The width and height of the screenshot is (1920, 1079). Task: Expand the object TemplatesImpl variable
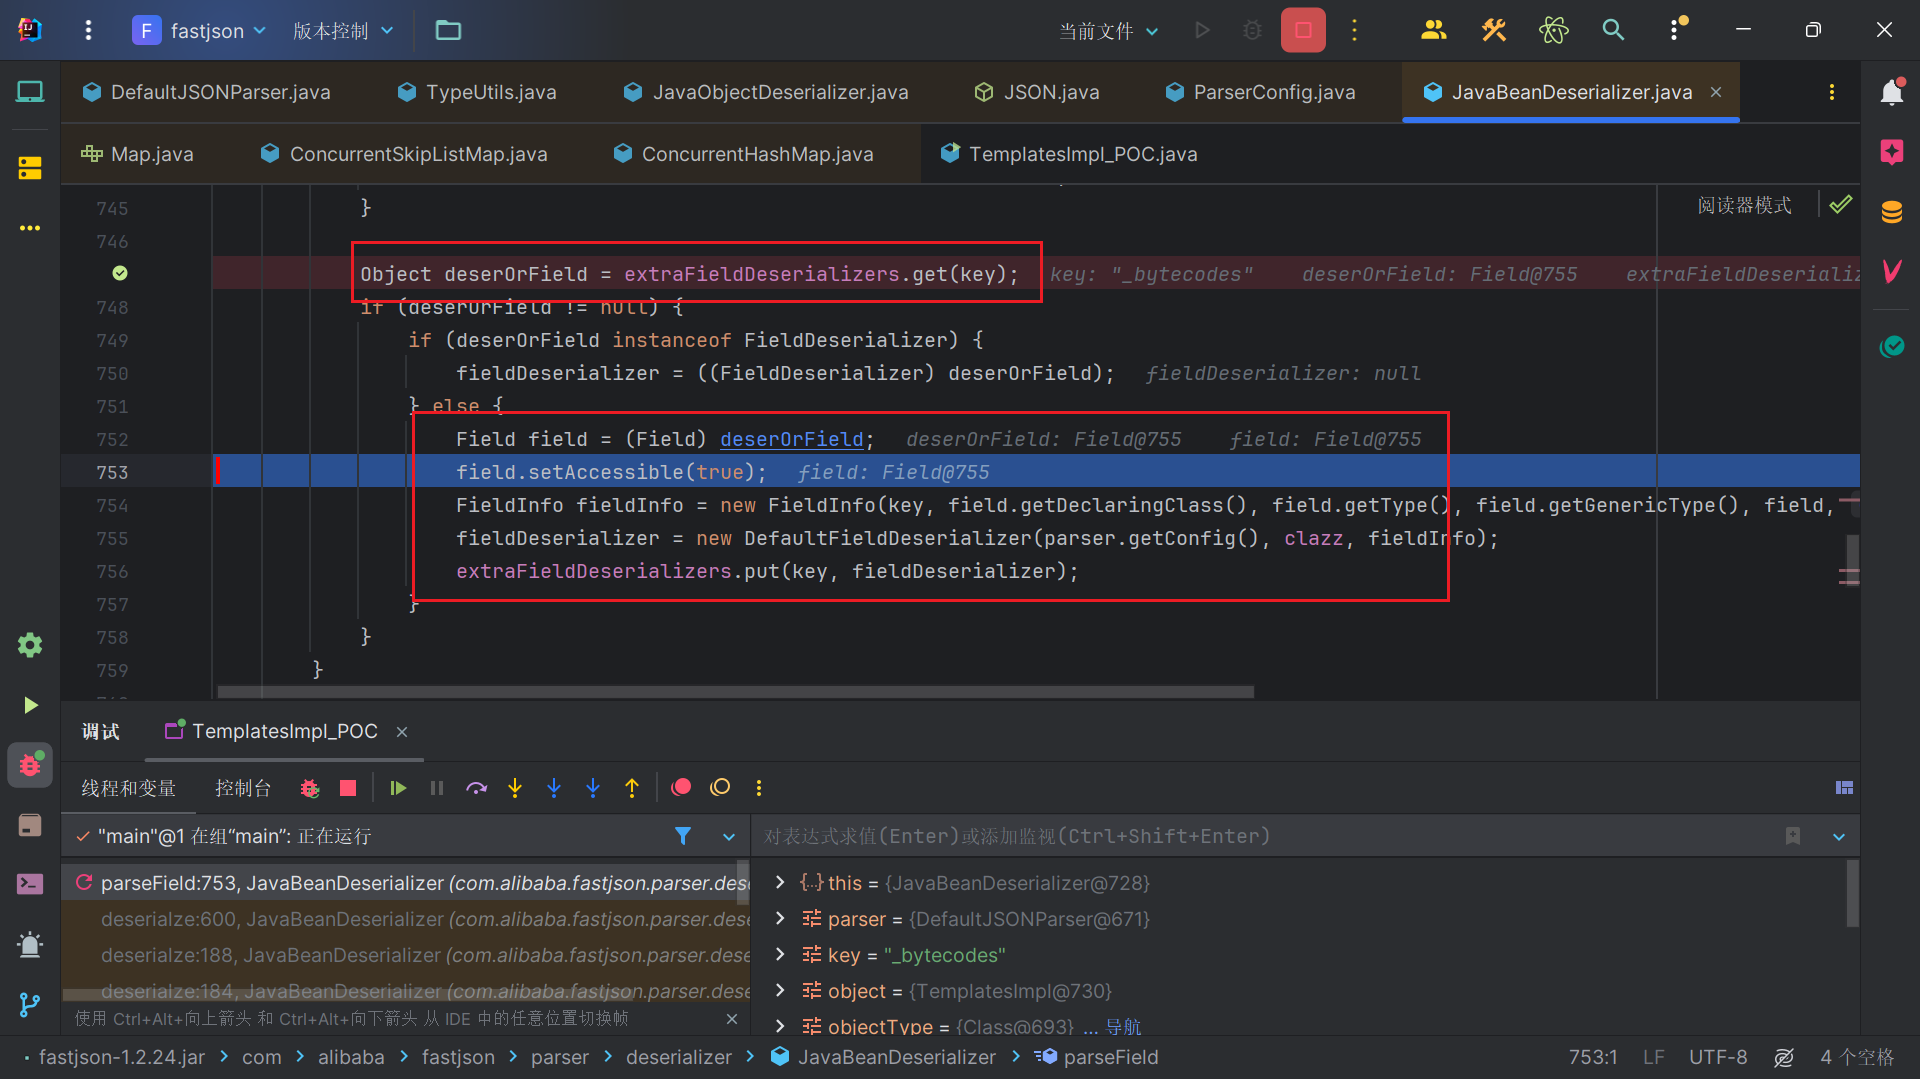click(780, 991)
